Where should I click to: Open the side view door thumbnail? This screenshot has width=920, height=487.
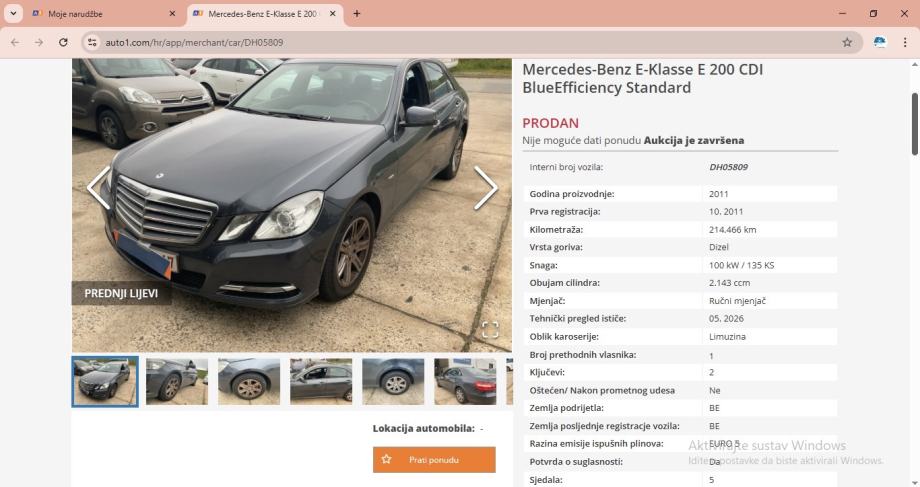321,381
